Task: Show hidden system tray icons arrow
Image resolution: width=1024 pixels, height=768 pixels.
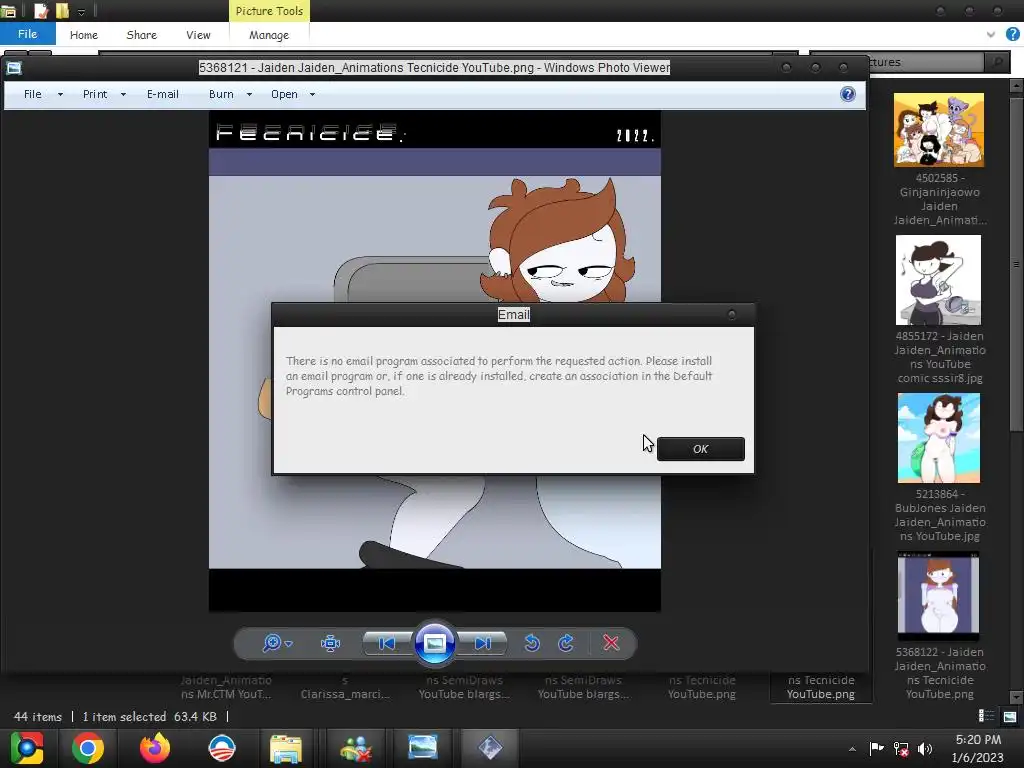Action: tap(852, 749)
